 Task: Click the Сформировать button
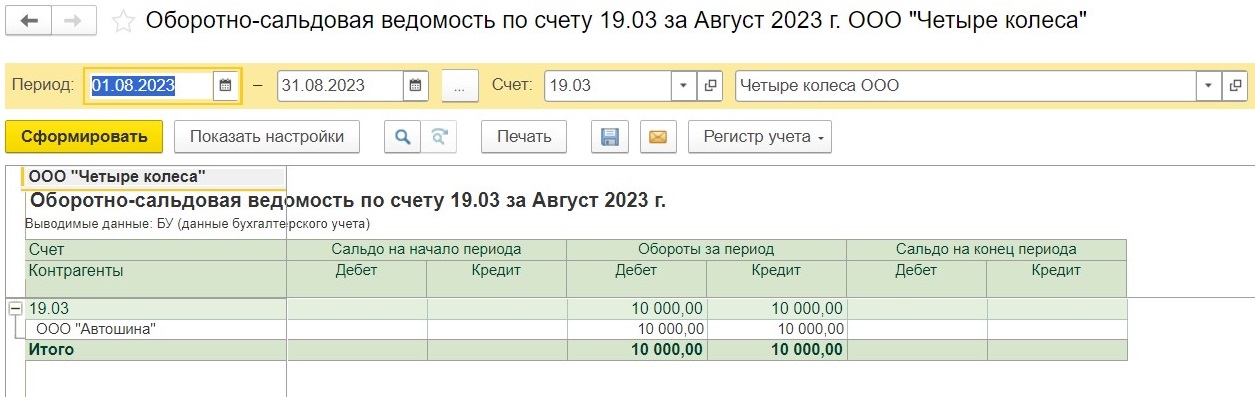point(84,137)
